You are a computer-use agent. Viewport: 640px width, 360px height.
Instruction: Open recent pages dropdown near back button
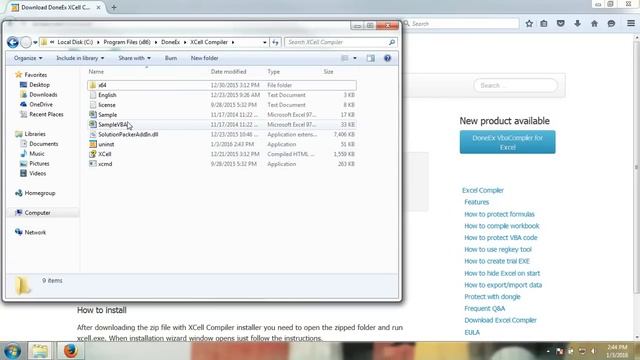coord(35,42)
